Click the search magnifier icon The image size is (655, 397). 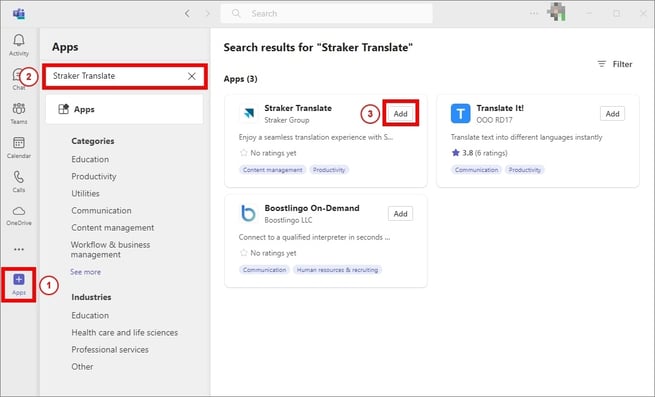pos(236,13)
